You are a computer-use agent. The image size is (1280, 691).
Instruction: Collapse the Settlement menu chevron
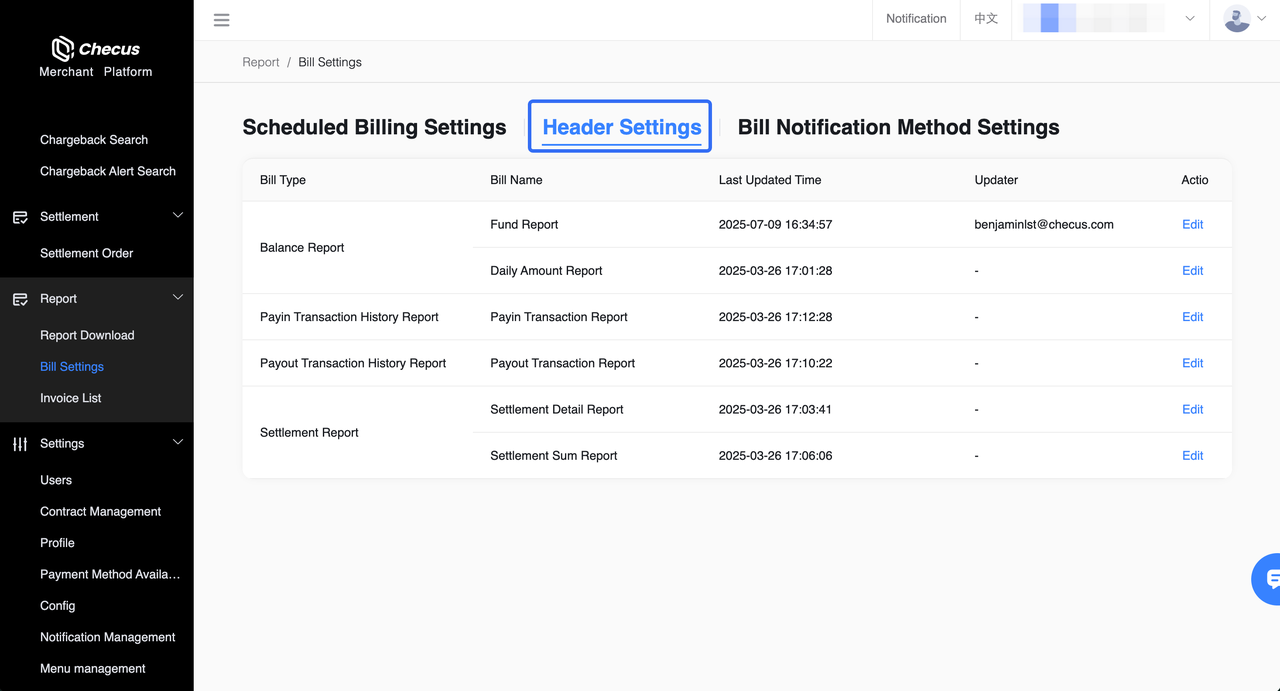coord(178,216)
